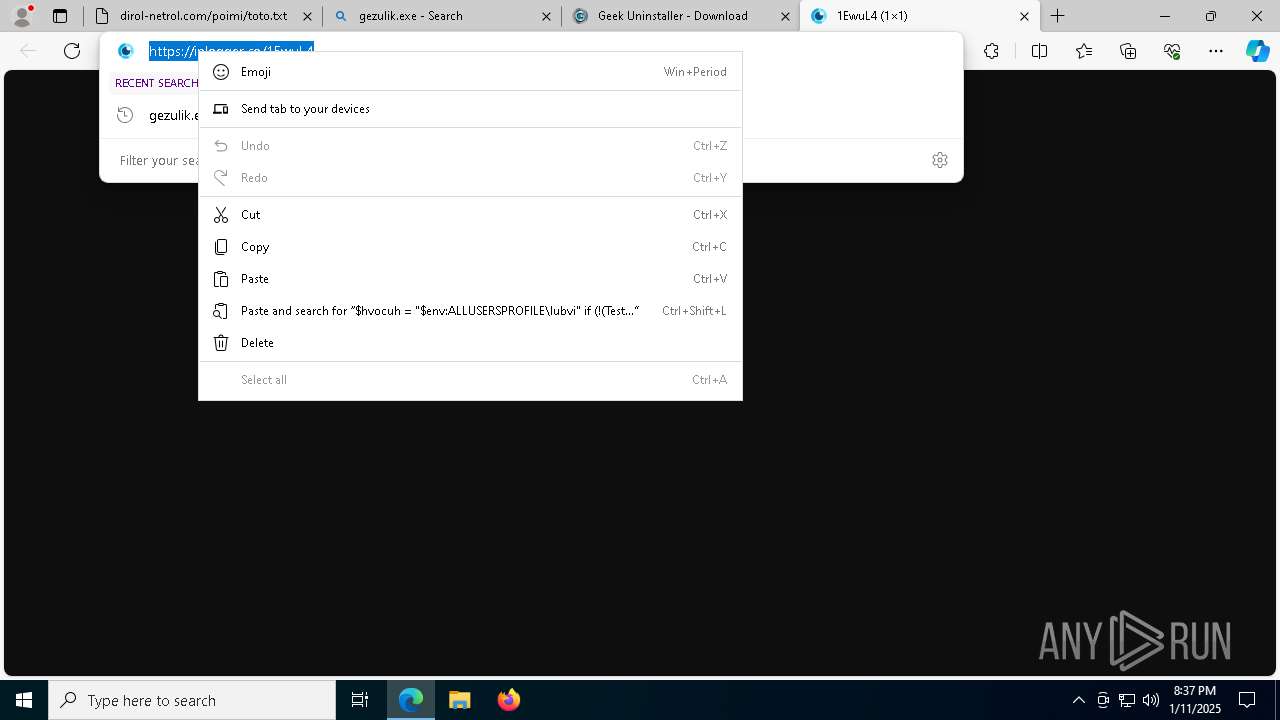Choose Cut from context menu

tap(470, 215)
